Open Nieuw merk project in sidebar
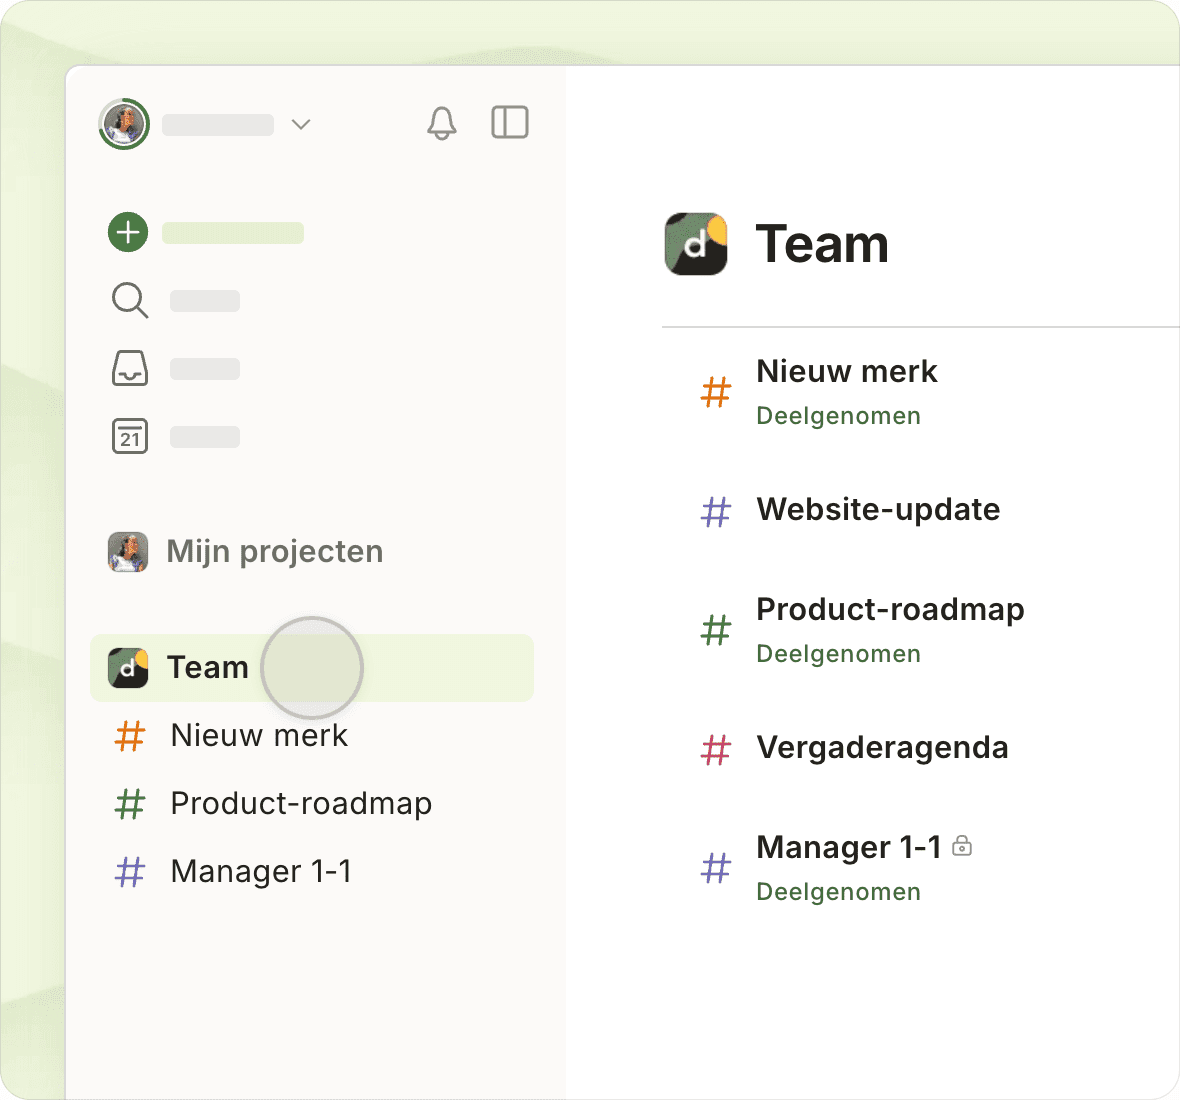The image size is (1180, 1100). coord(259,735)
